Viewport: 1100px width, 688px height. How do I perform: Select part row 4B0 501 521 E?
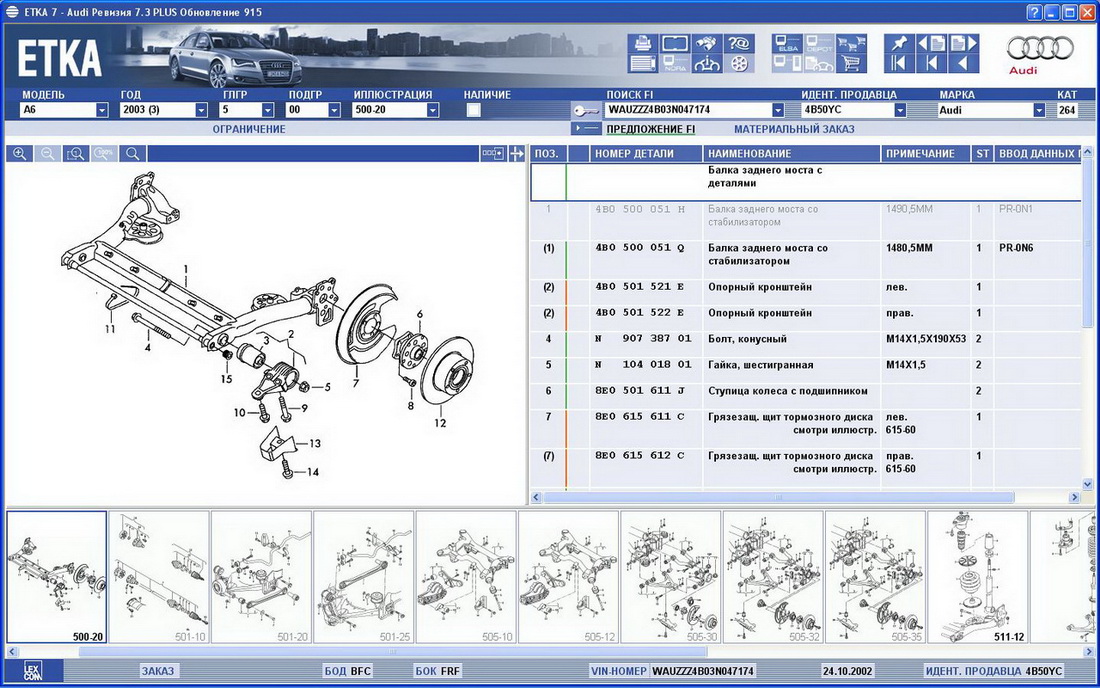(807, 287)
